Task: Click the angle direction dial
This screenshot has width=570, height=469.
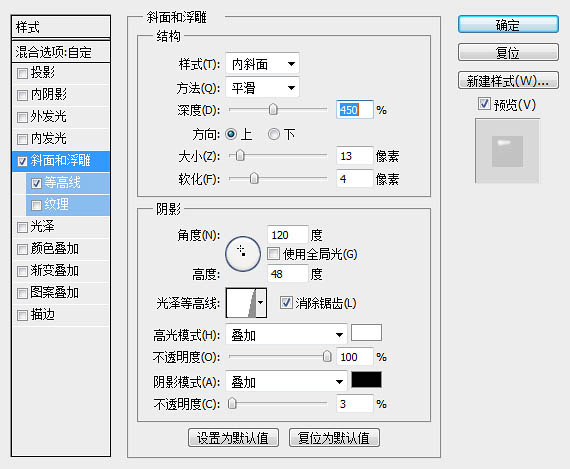Action: (x=243, y=254)
